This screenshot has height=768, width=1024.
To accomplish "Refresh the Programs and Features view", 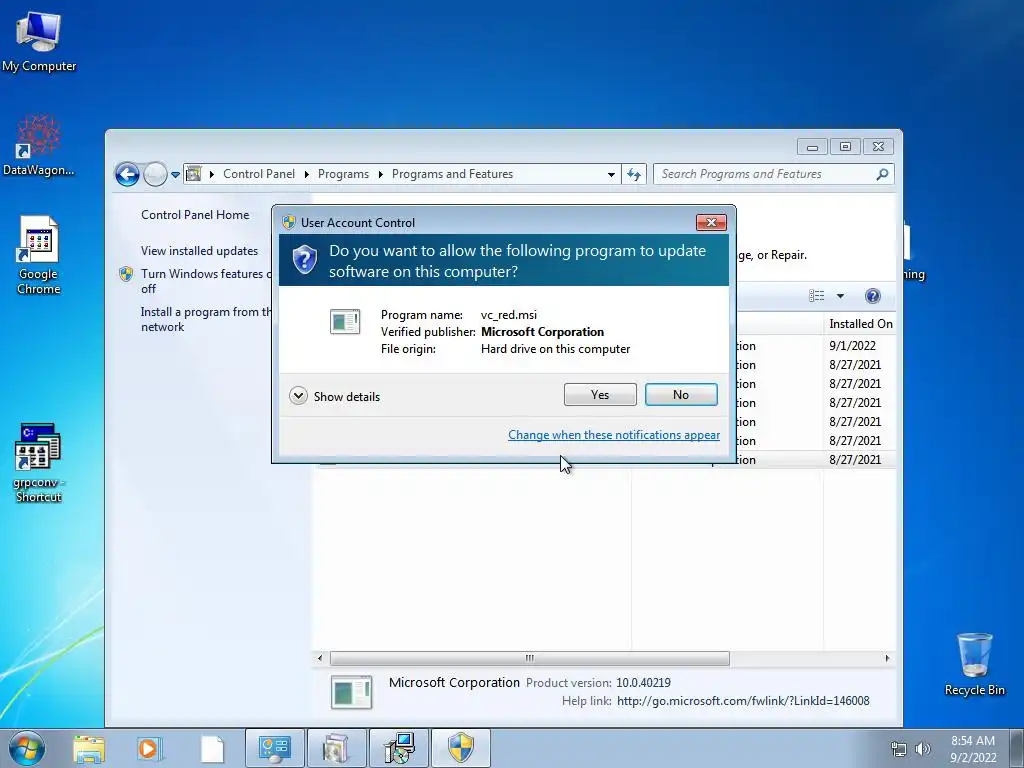I will 633,174.
